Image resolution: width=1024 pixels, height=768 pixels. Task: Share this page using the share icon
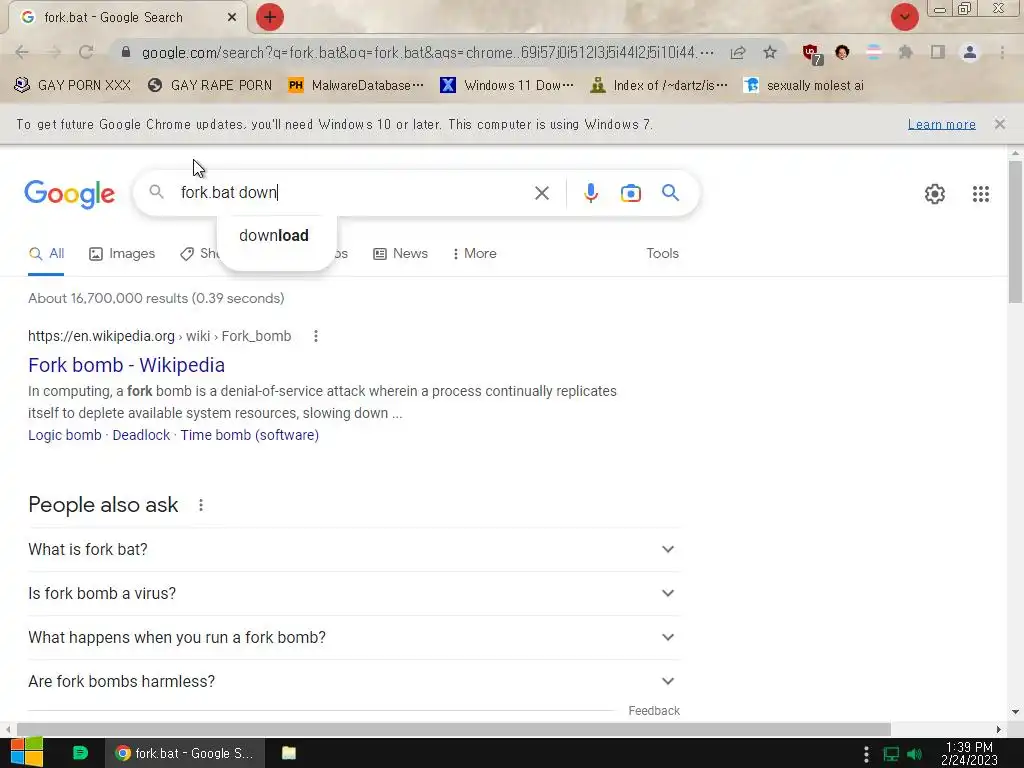pyautogui.click(x=738, y=52)
